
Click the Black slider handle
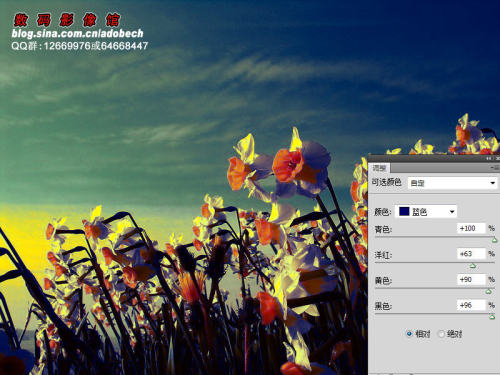click(492, 317)
